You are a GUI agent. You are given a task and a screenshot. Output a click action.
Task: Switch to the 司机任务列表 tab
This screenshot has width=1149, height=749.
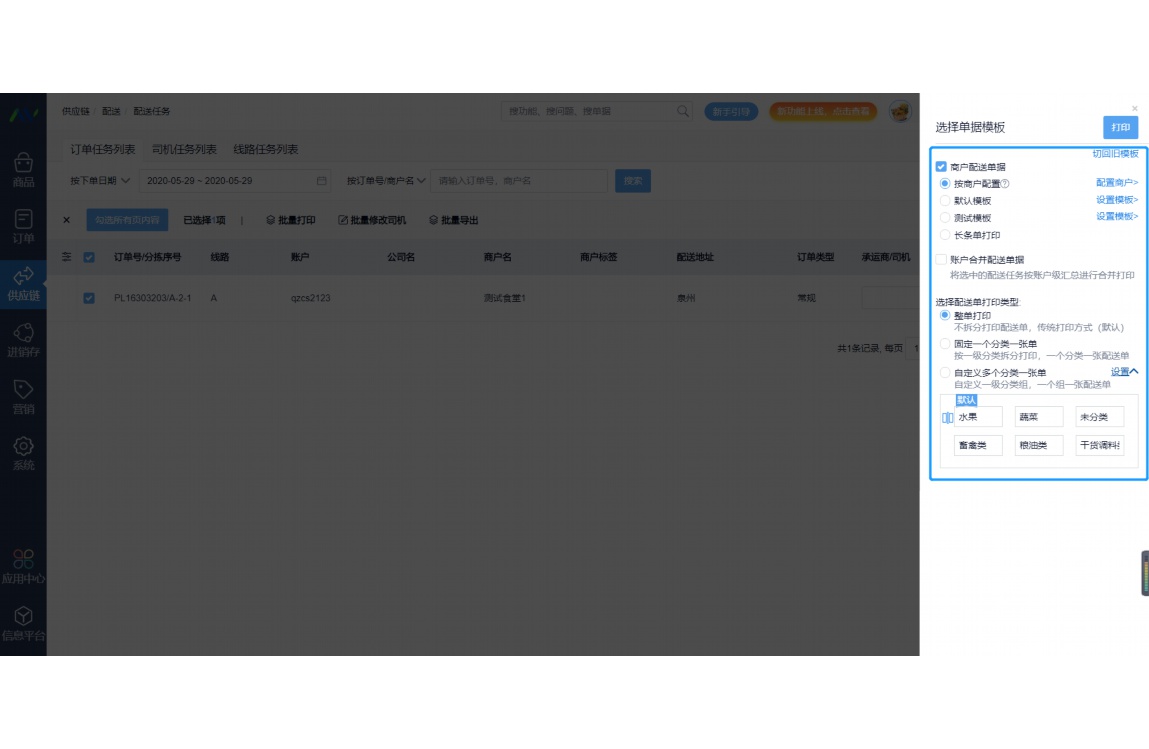point(186,148)
